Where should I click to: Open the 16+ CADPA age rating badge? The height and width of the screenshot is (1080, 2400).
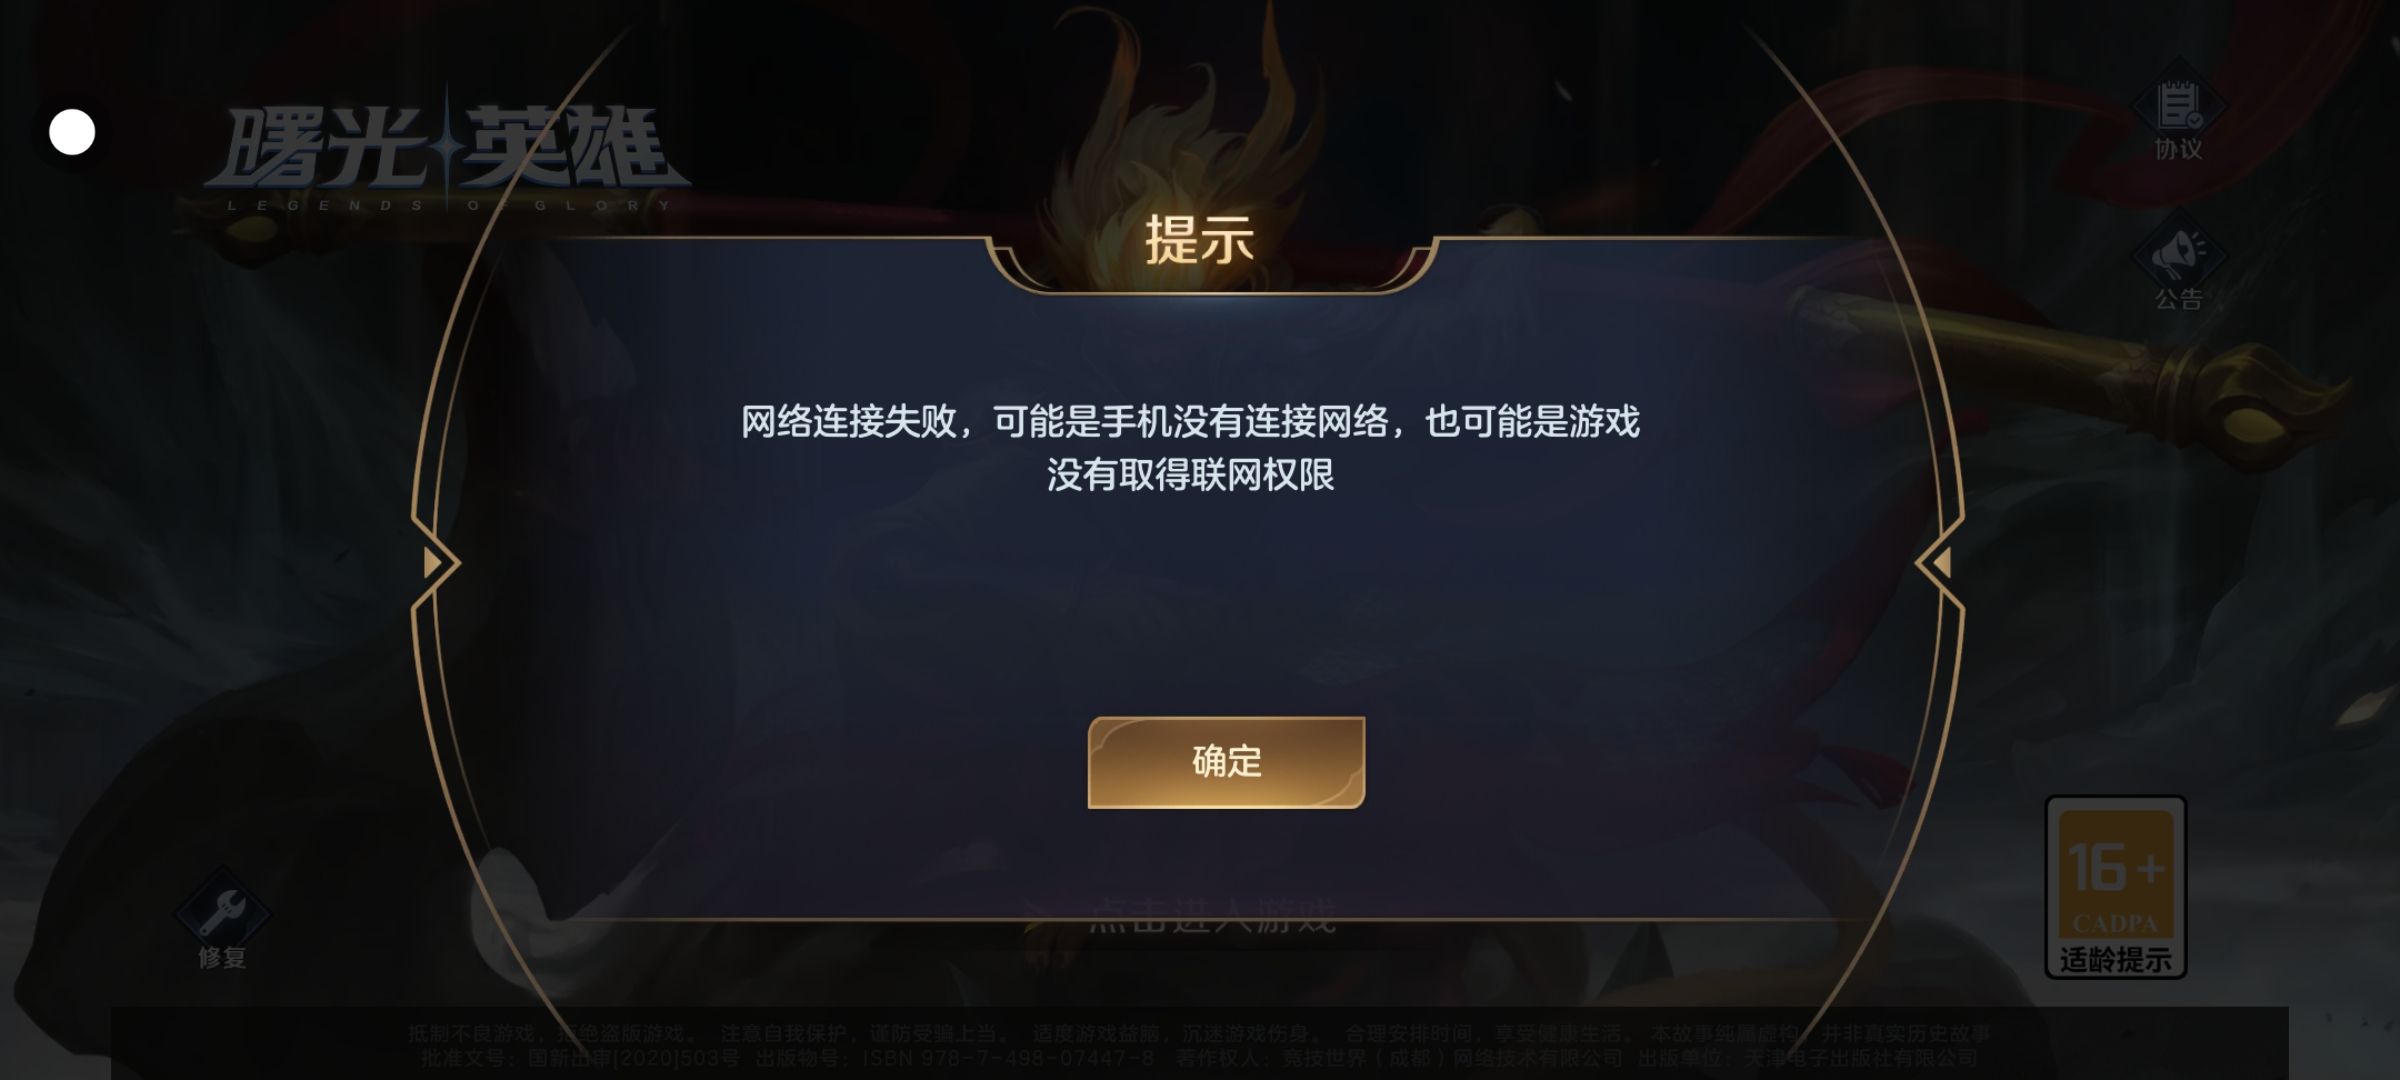tap(2116, 886)
